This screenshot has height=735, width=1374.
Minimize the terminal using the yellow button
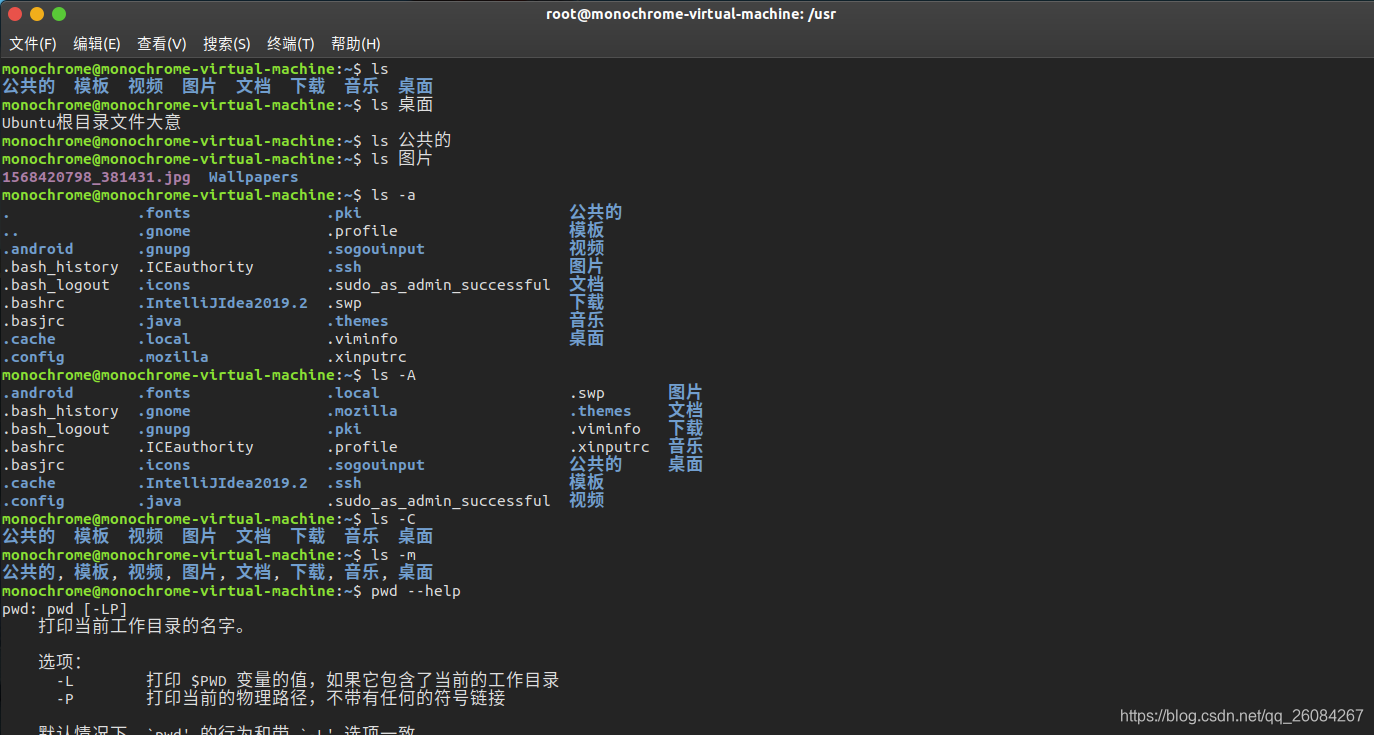(37, 14)
